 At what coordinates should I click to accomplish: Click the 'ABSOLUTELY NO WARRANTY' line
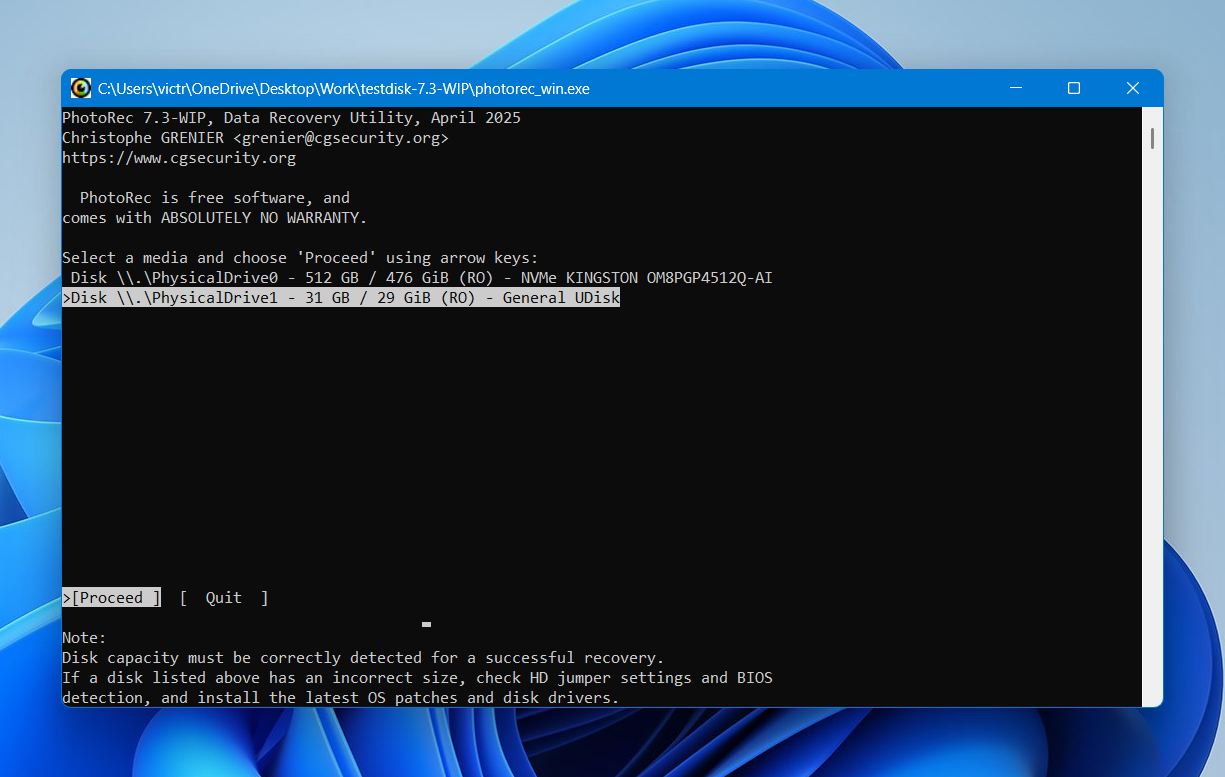click(215, 218)
